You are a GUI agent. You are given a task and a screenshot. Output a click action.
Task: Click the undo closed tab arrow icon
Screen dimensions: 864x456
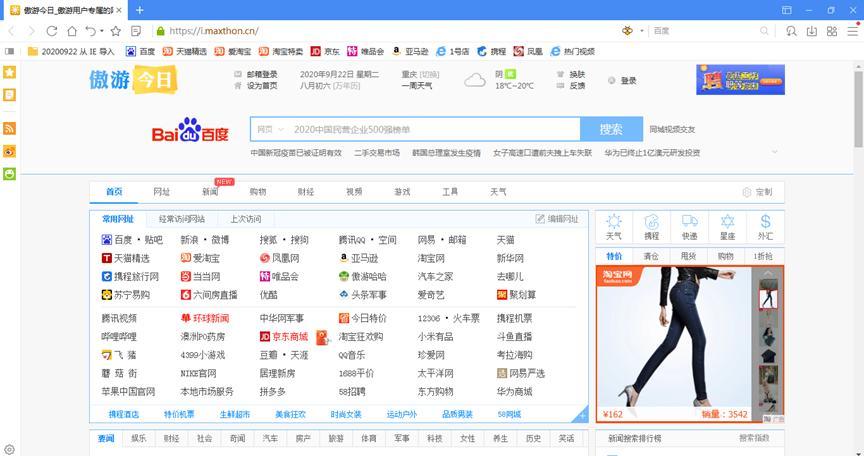coord(91,31)
